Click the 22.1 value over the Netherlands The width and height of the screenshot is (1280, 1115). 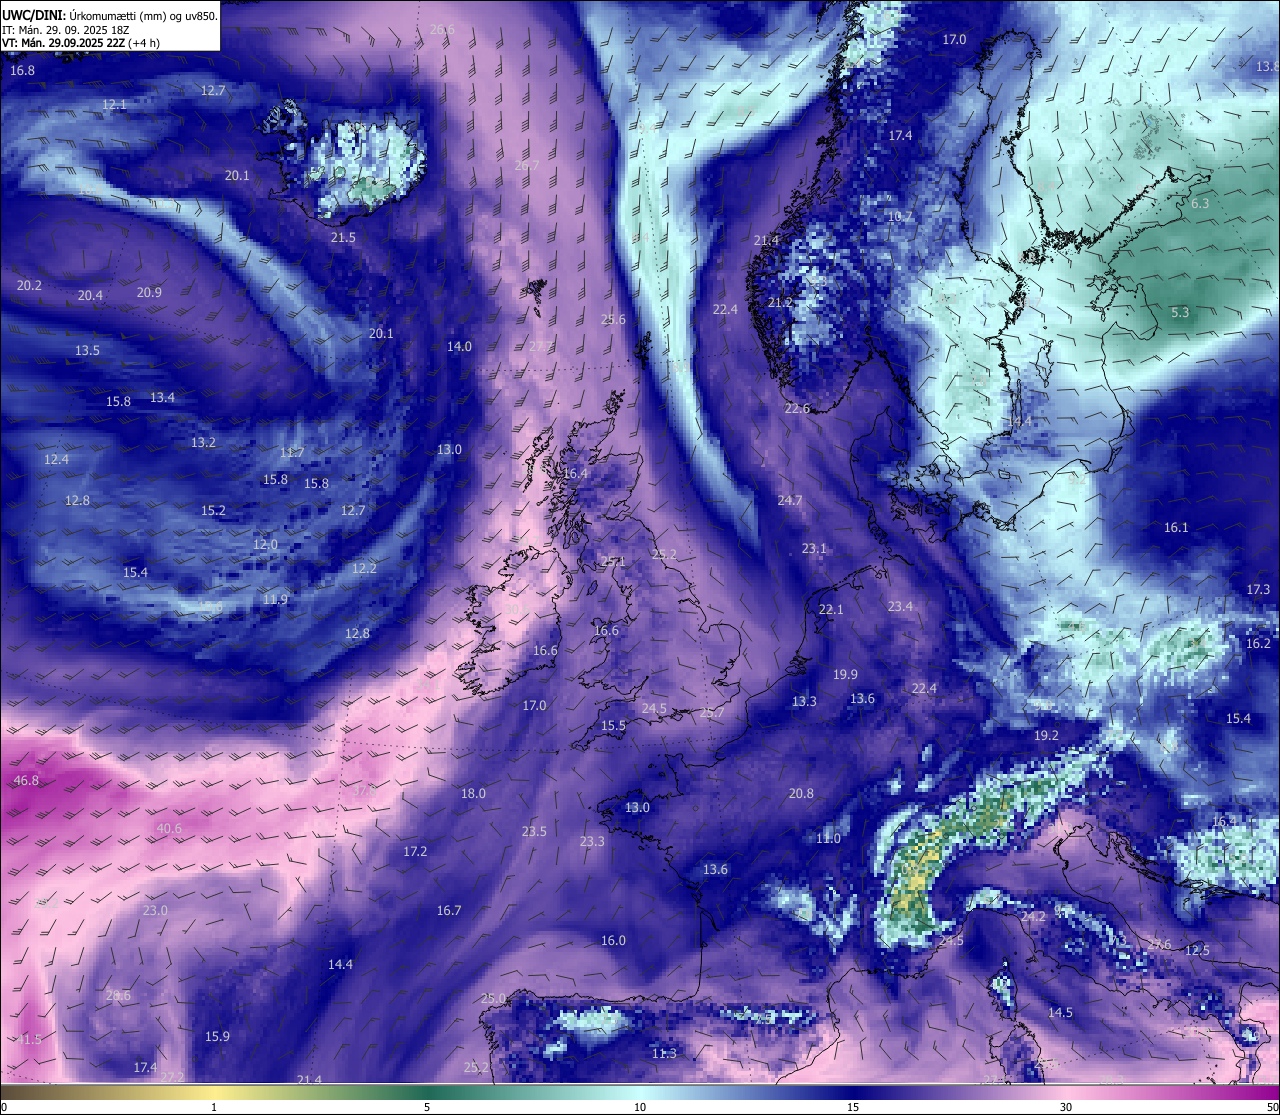[x=831, y=609]
